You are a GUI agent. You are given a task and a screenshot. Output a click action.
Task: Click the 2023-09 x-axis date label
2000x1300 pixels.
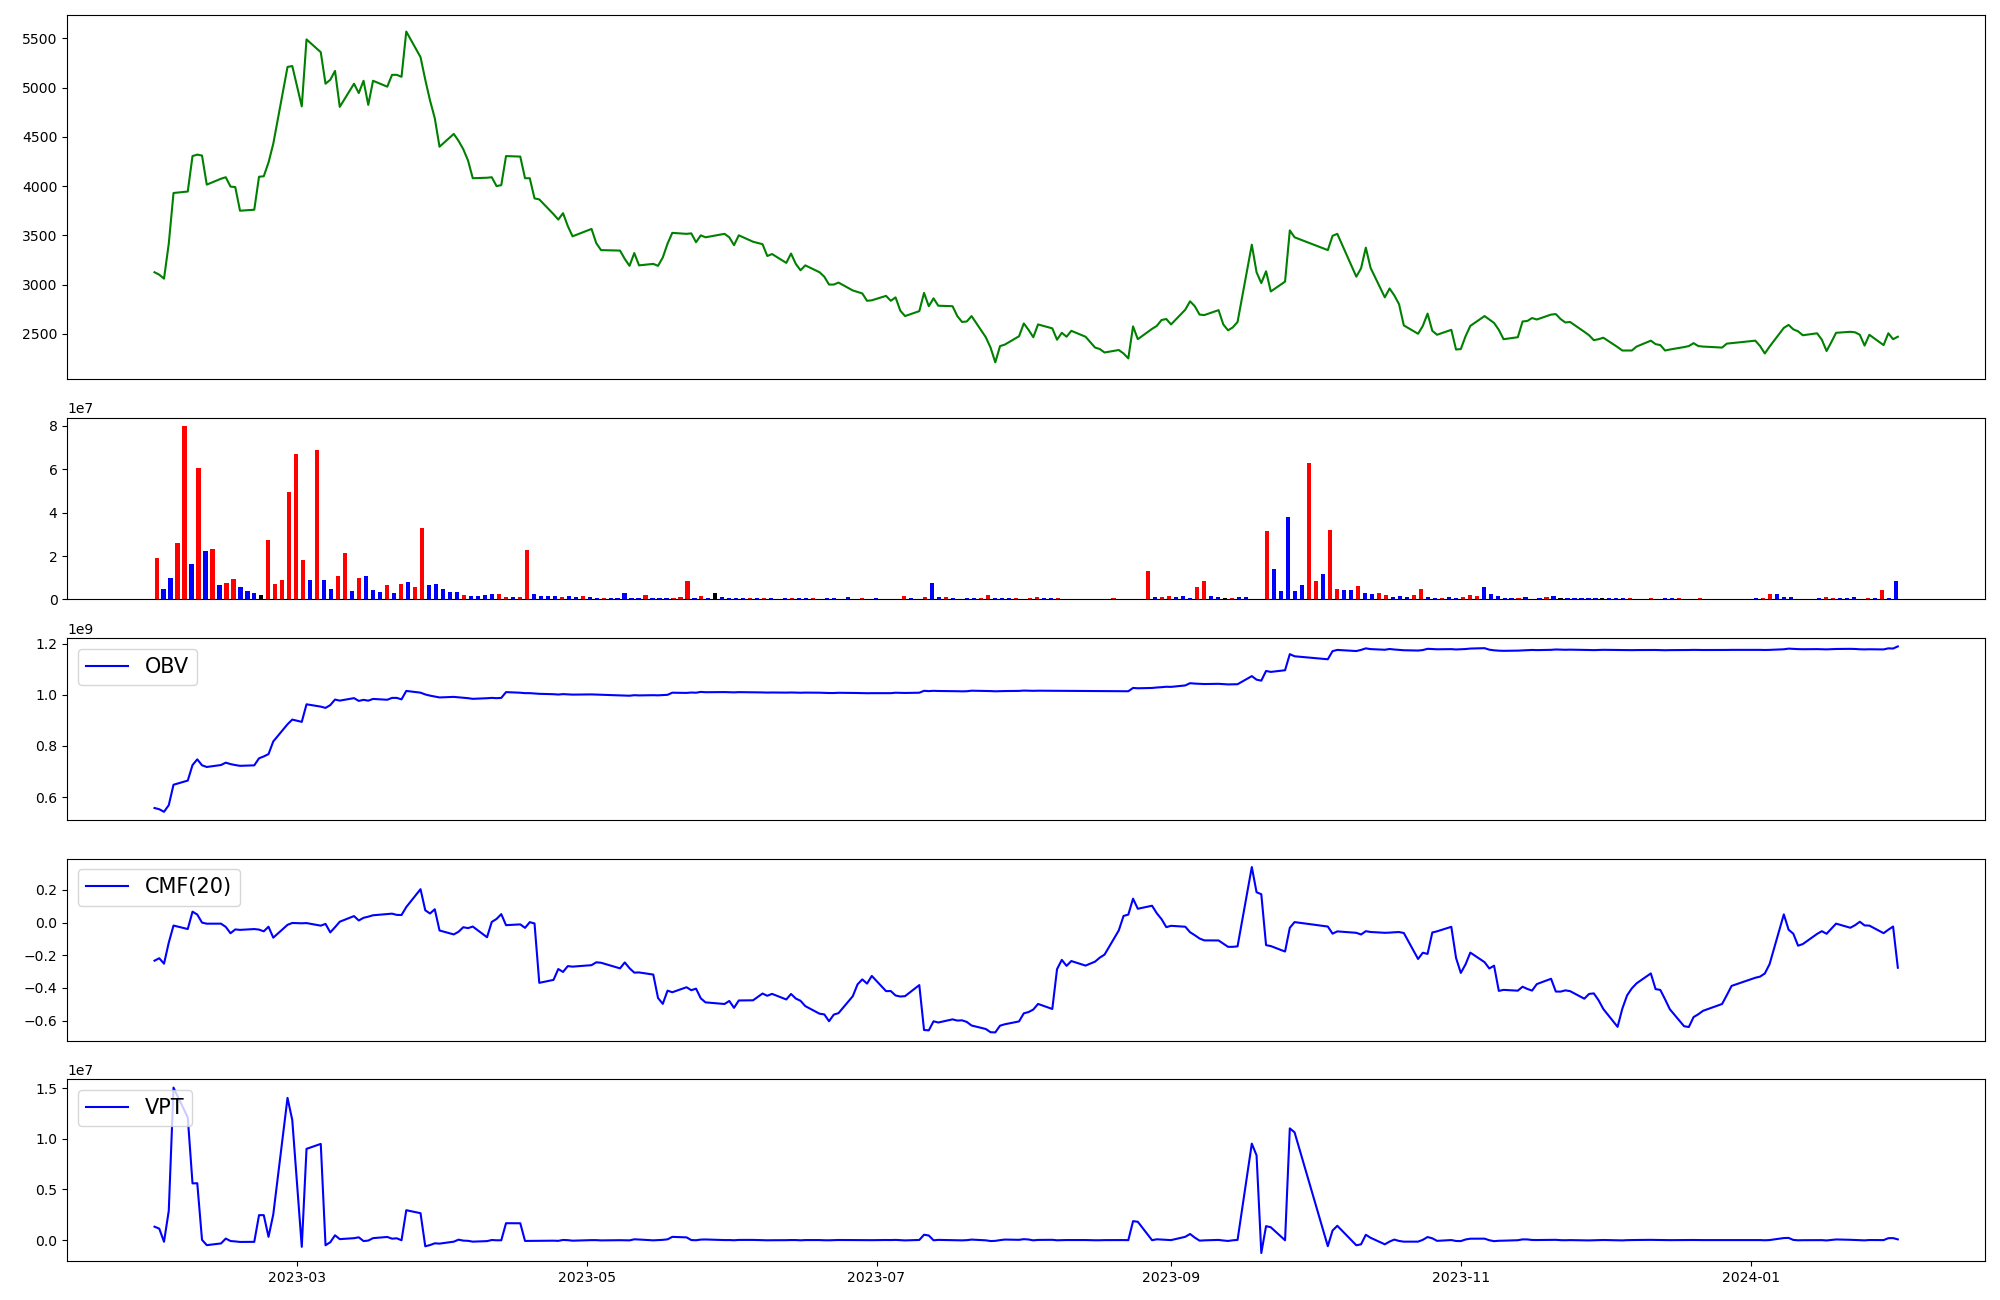1171,1277
